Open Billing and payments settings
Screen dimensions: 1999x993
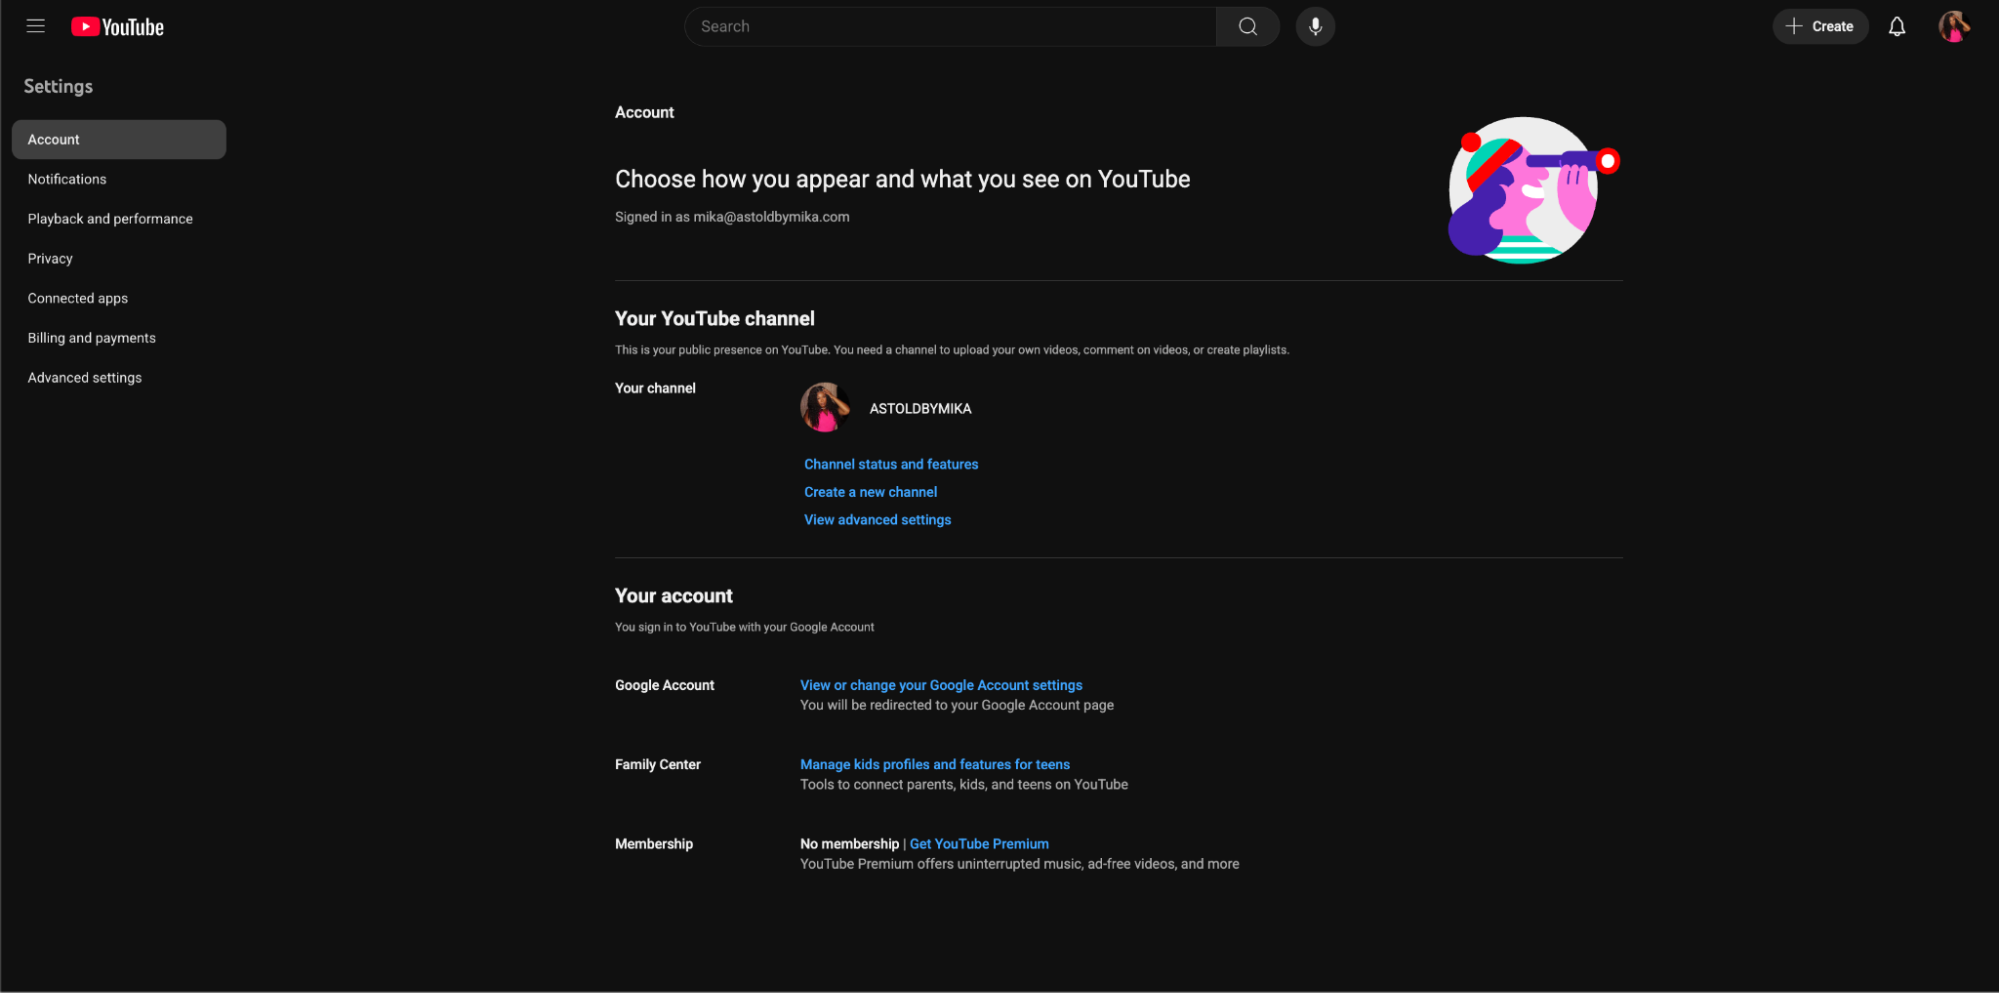[x=91, y=338]
